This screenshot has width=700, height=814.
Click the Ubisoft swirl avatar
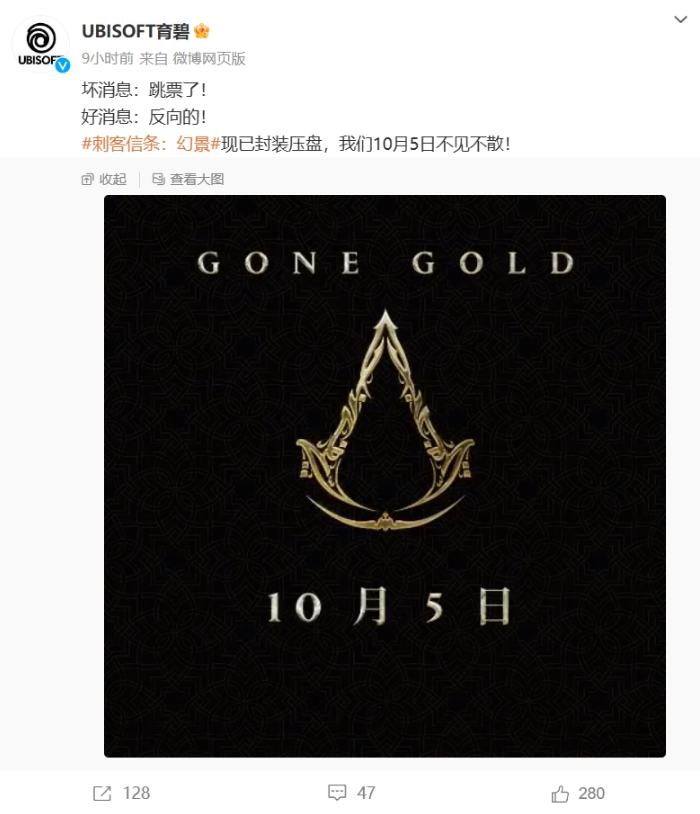41,44
